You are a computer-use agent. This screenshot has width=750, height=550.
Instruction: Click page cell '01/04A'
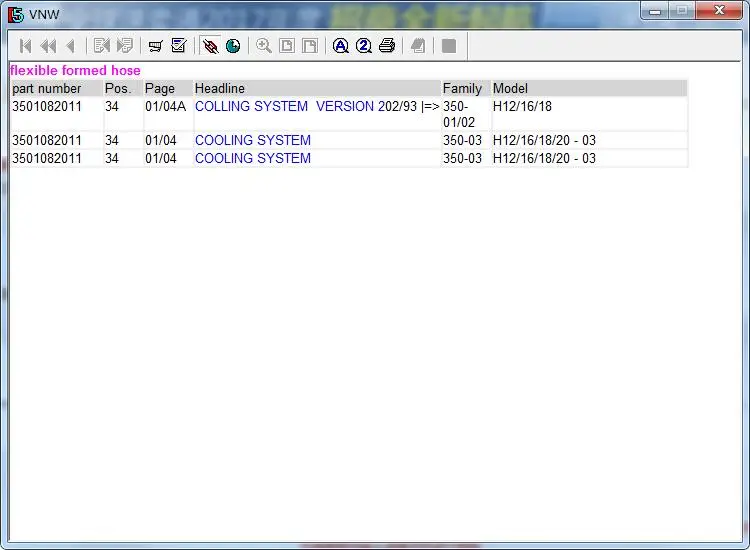165,106
